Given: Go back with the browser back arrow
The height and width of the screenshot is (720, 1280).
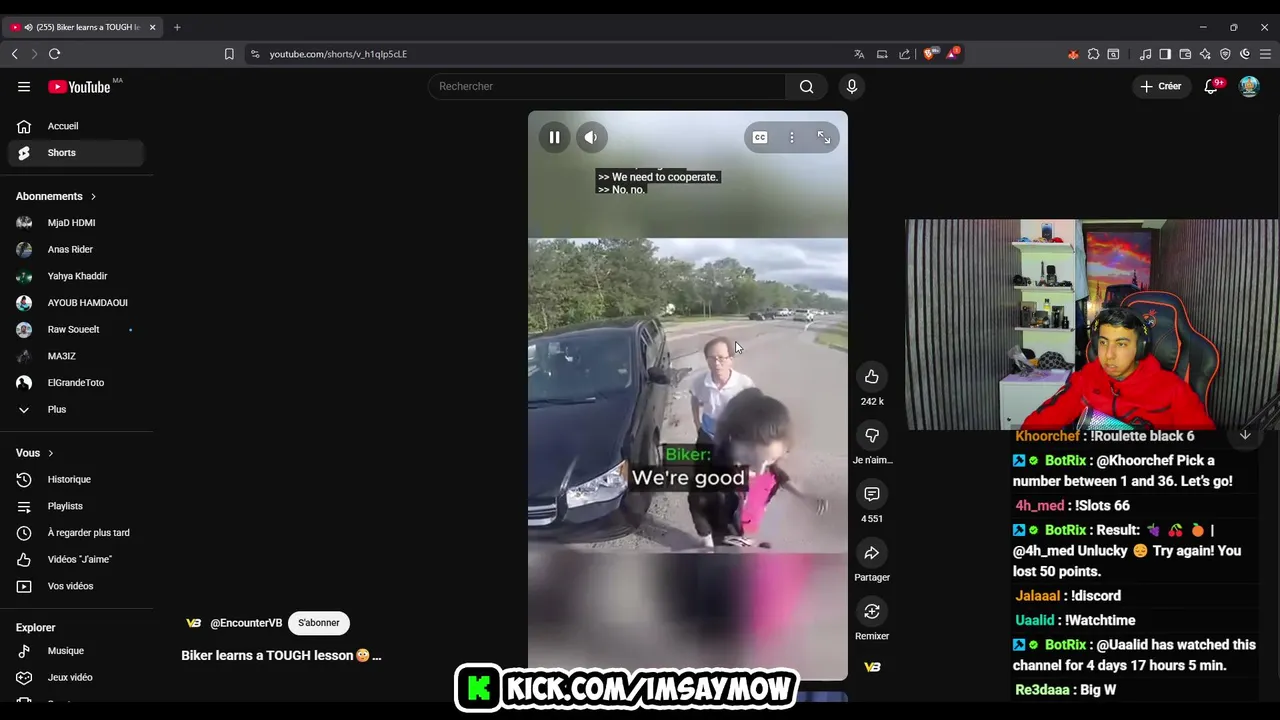Looking at the screenshot, I should click(14, 54).
